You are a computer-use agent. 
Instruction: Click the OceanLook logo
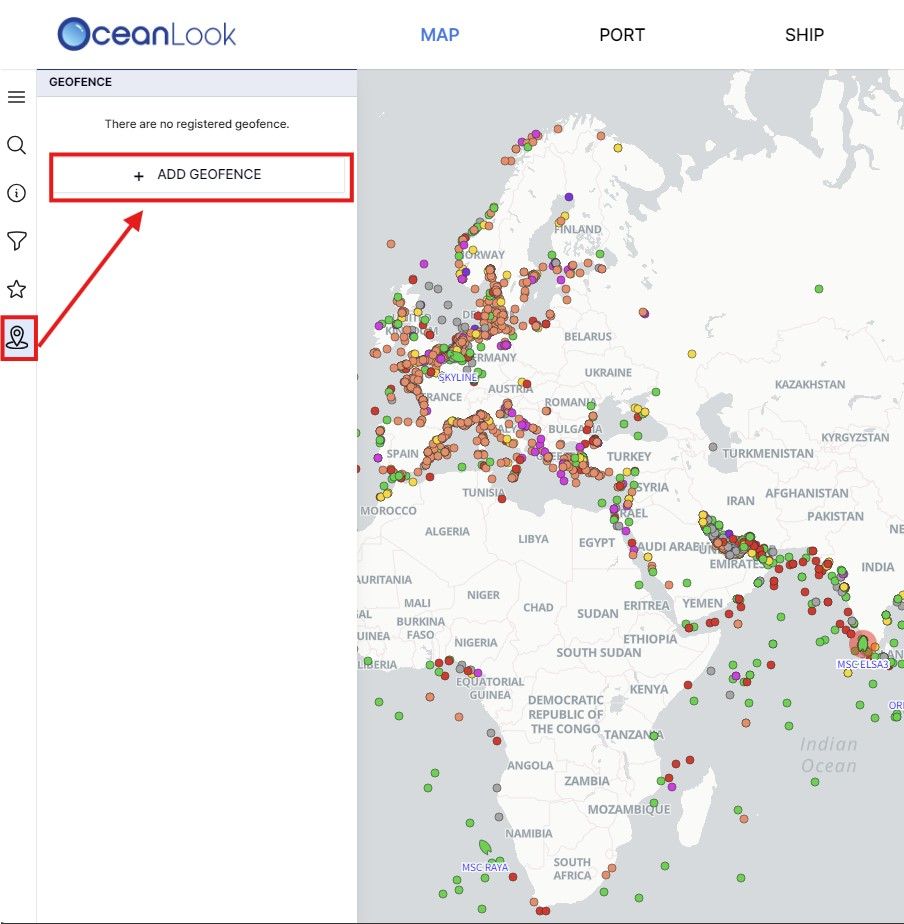(147, 34)
